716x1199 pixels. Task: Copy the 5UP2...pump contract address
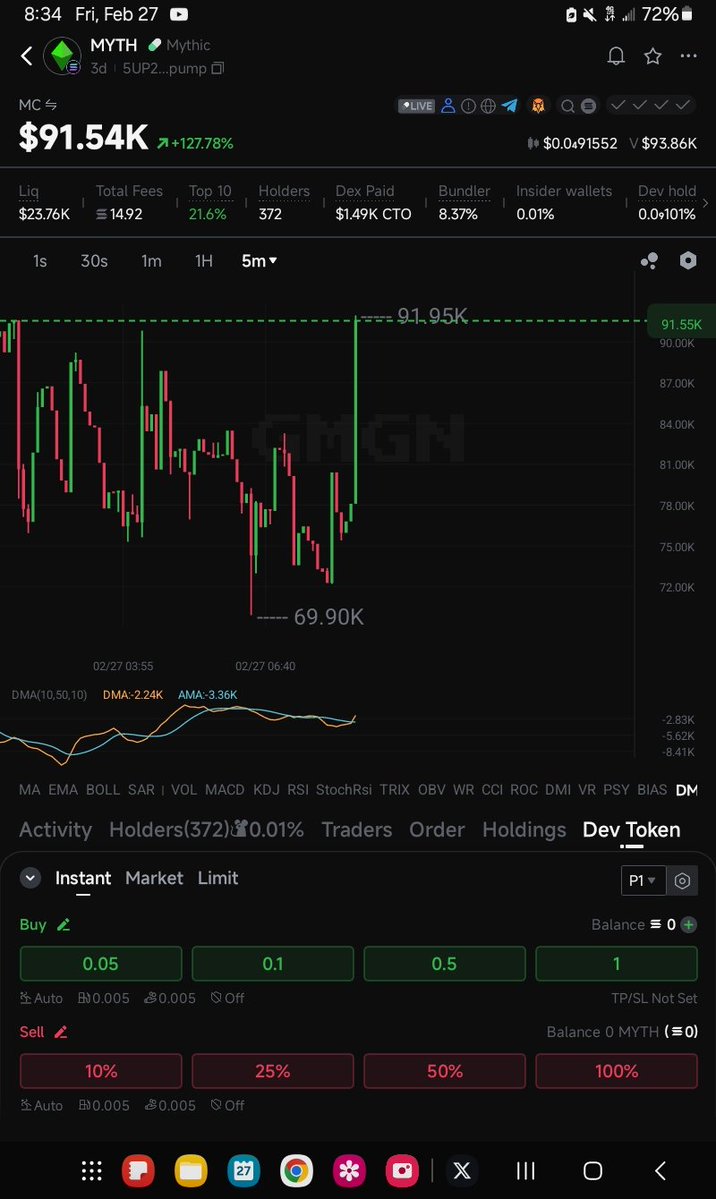(x=218, y=68)
